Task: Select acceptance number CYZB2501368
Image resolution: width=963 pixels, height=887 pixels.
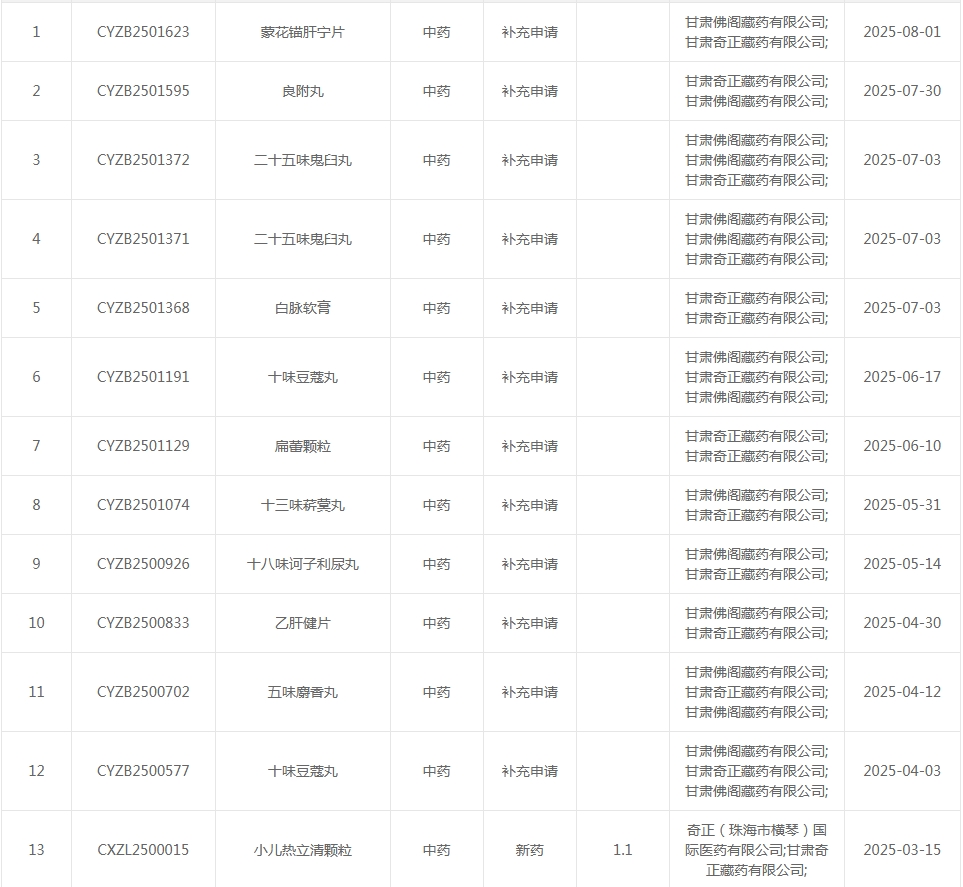Action: click(143, 308)
